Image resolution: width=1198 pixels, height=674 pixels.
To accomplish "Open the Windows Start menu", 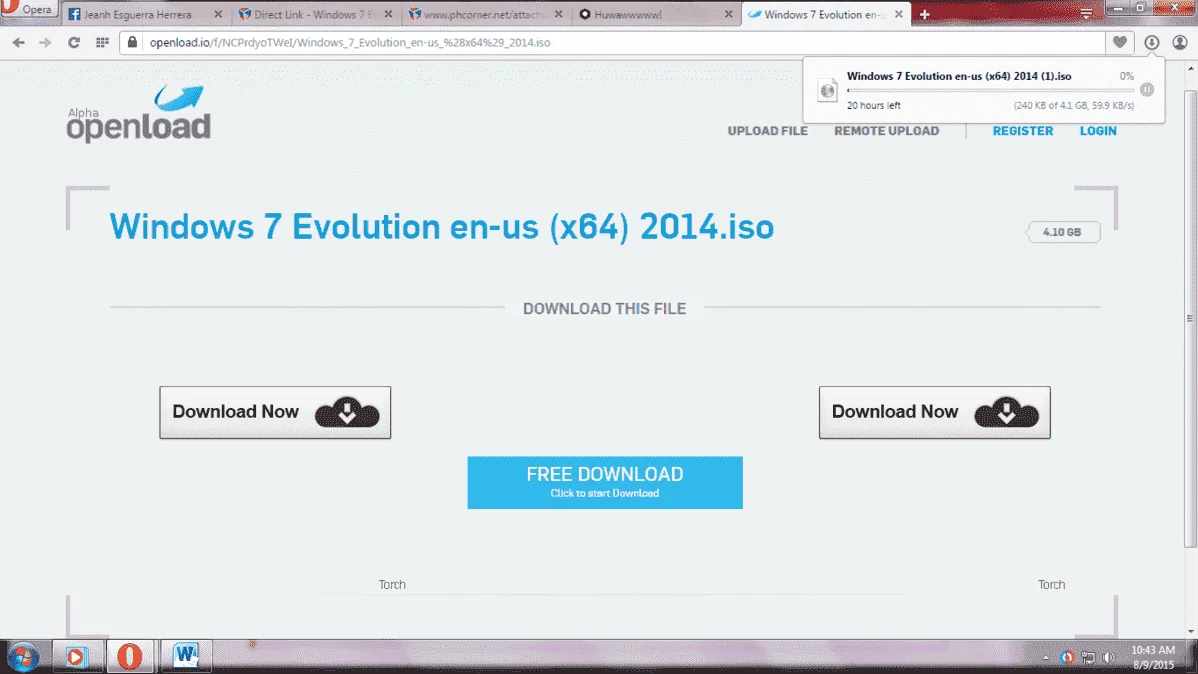I will click(x=23, y=656).
